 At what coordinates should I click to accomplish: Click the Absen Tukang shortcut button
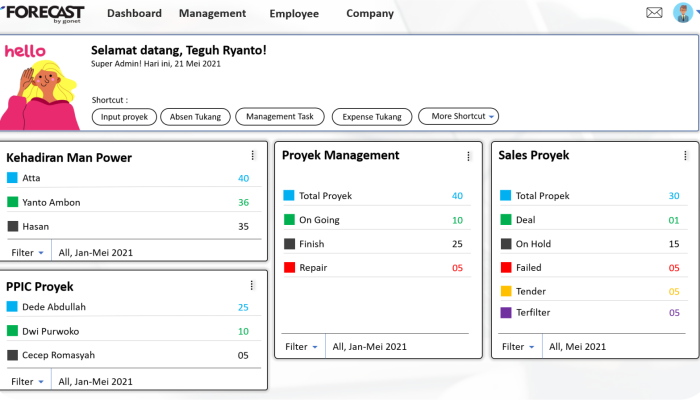coord(196,117)
